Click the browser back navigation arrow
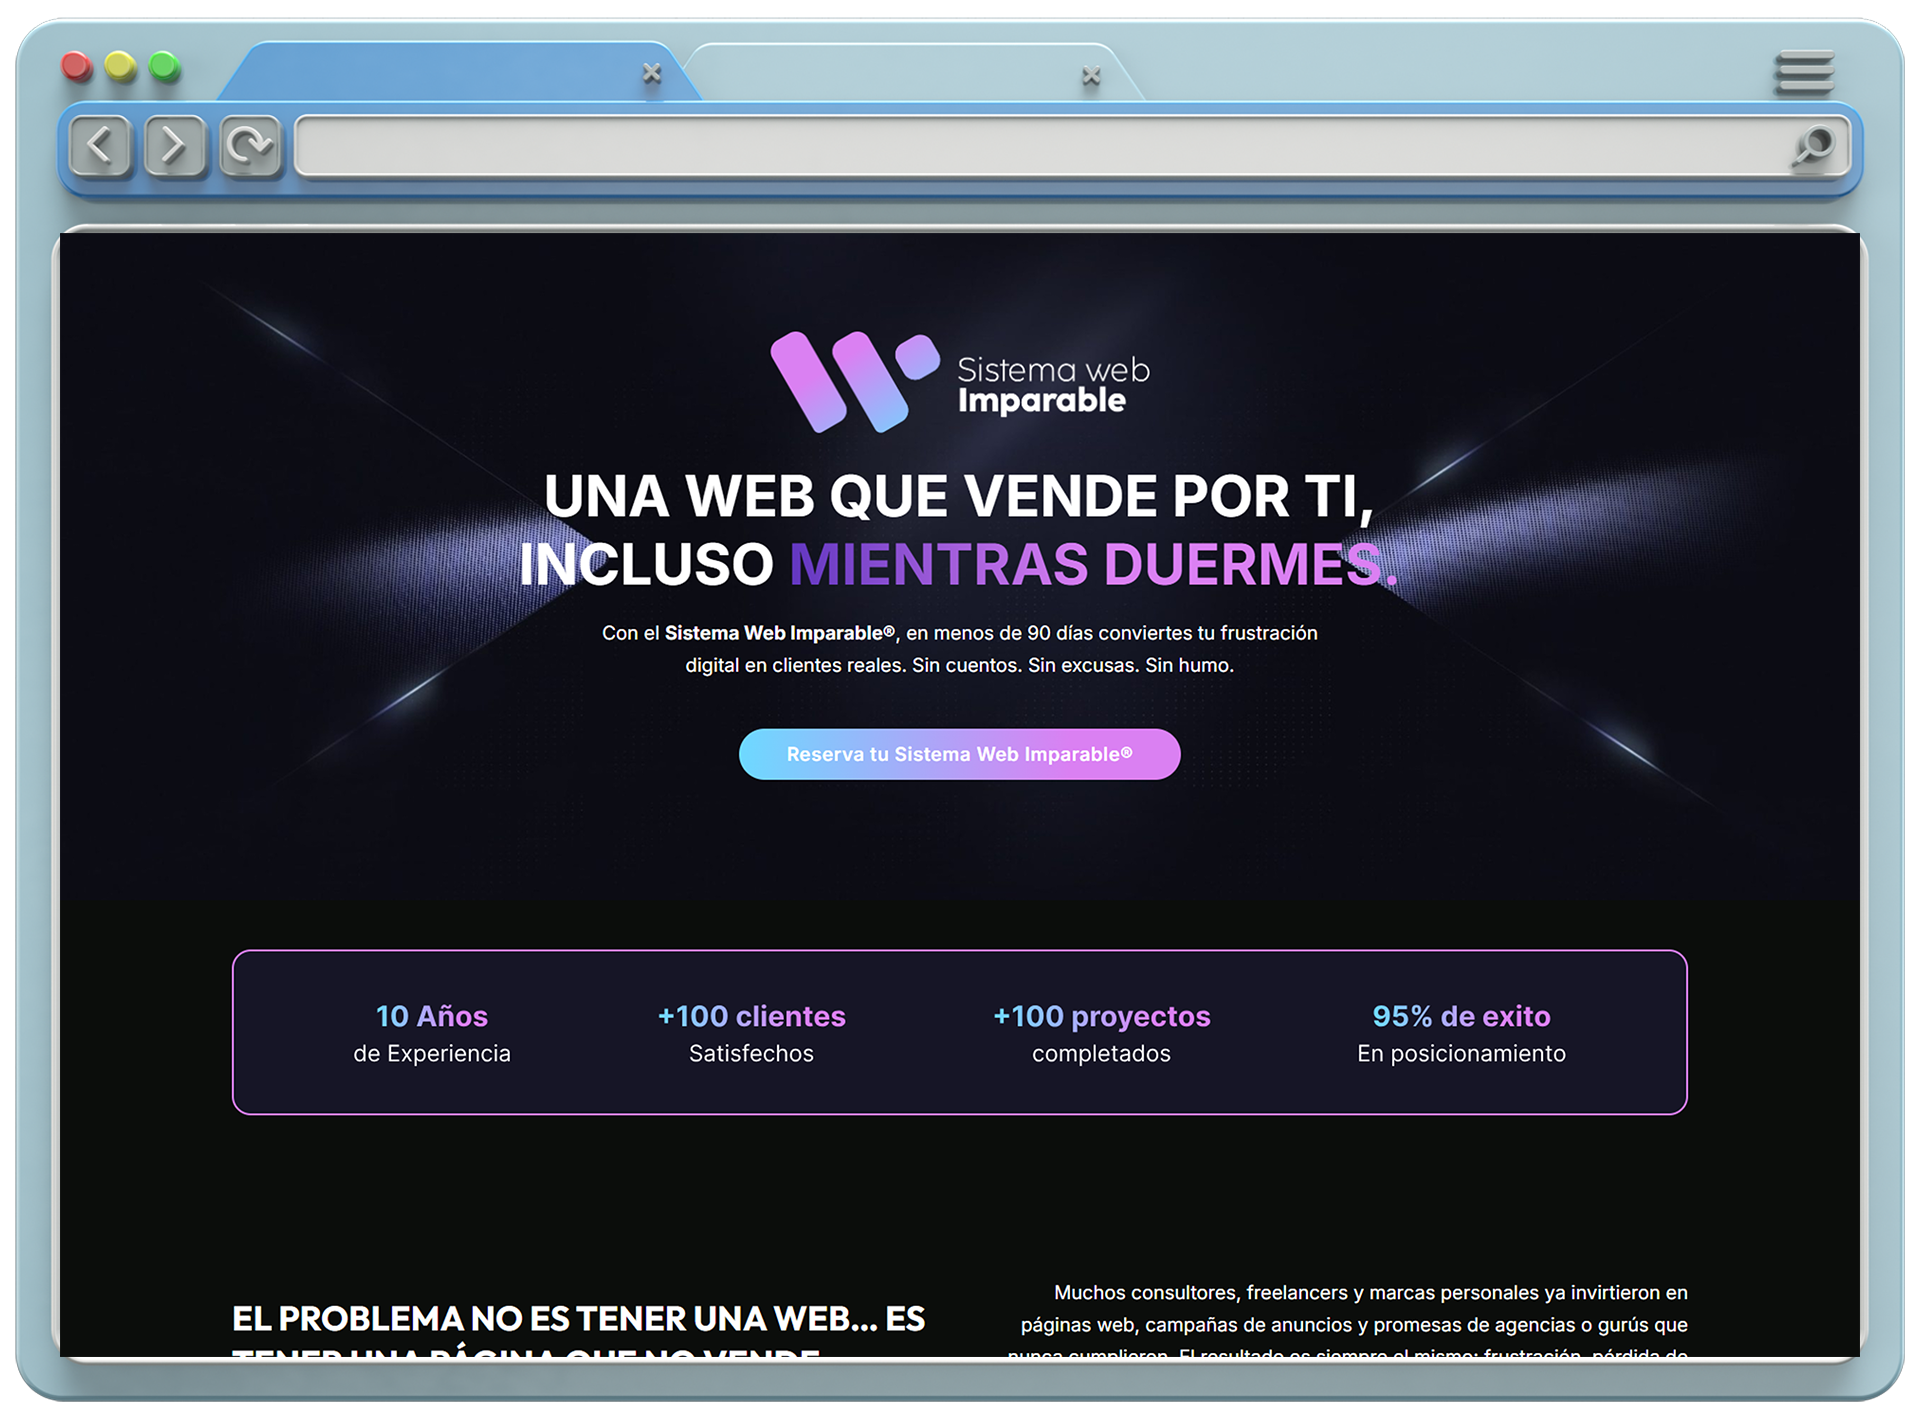Screen dimensions: 1920x1419 click(100, 146)
